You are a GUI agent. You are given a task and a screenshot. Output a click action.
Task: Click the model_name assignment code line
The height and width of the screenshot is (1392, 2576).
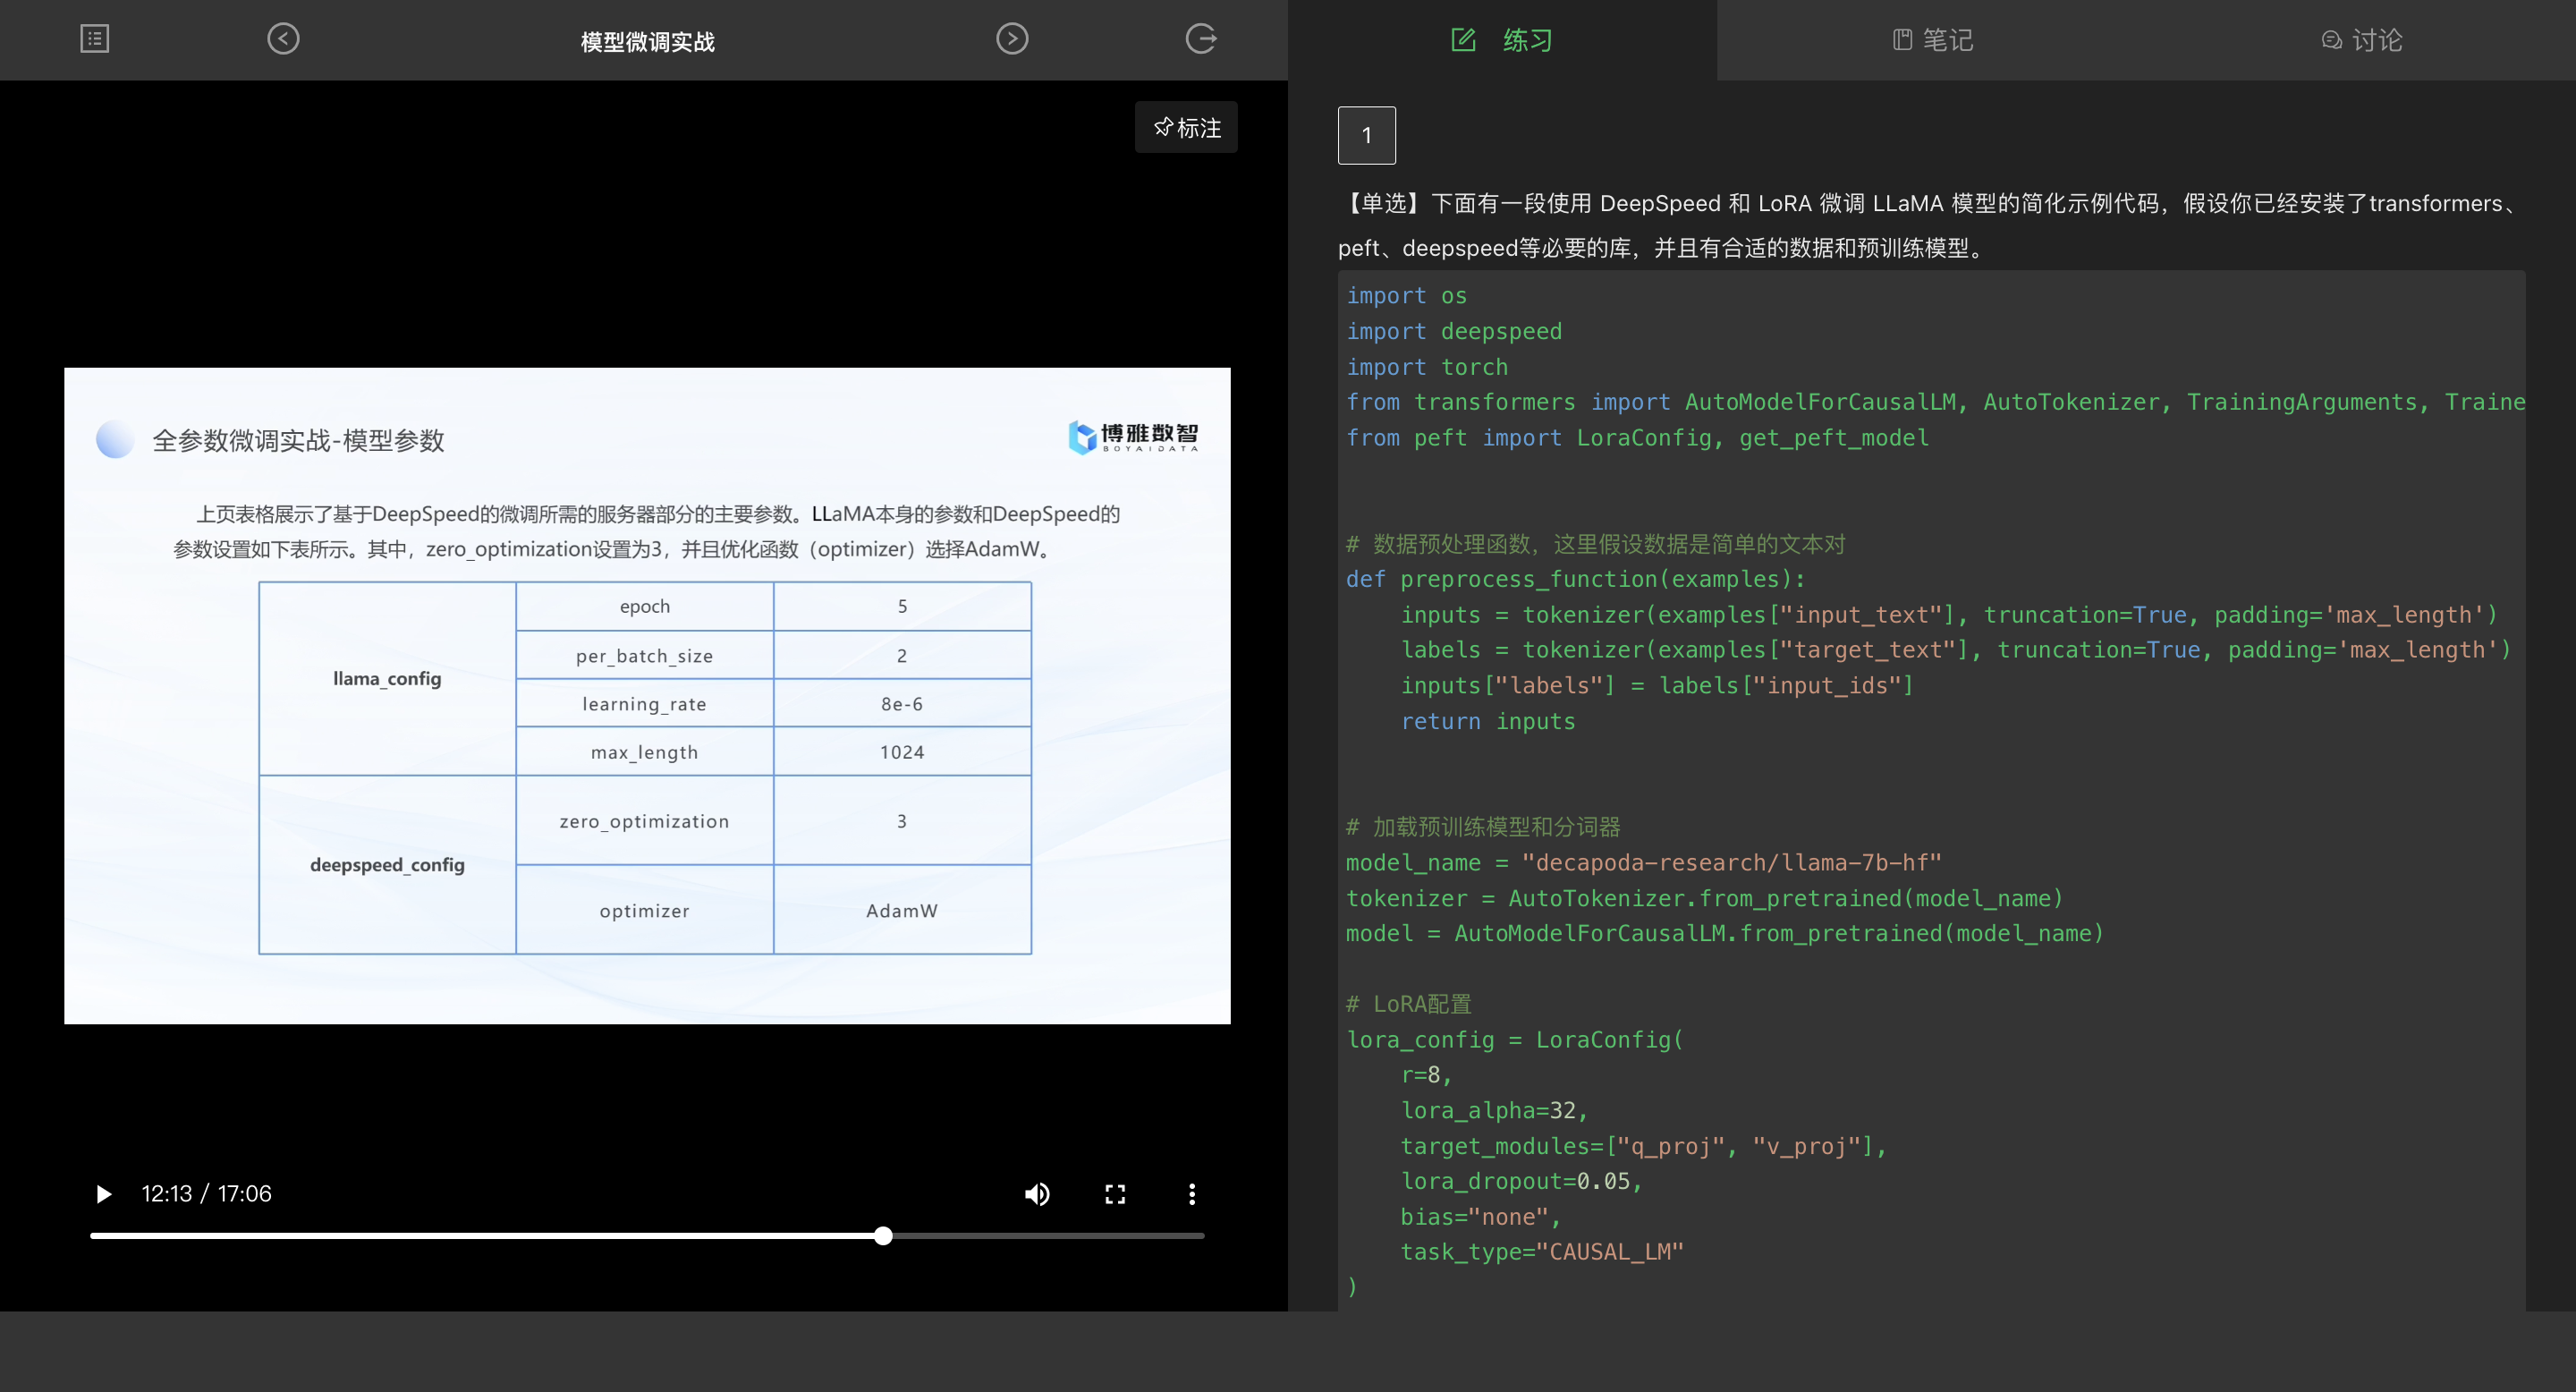coord(1644,862)
